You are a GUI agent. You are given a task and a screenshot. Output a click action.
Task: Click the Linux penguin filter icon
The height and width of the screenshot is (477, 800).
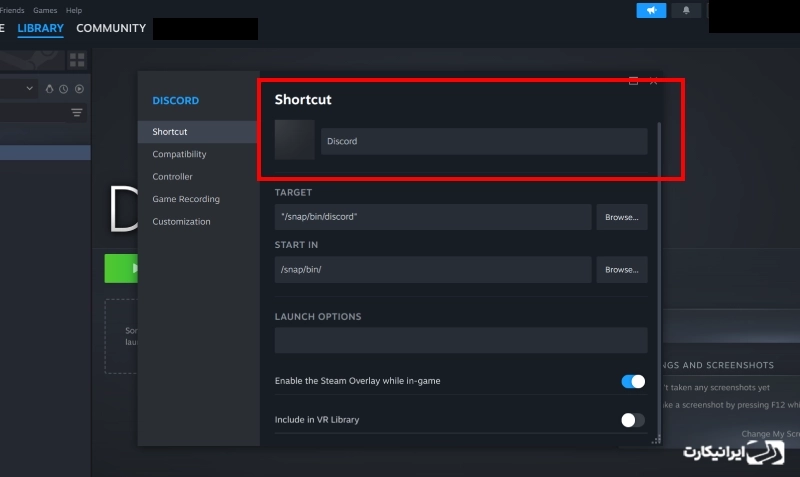point(48,89)
